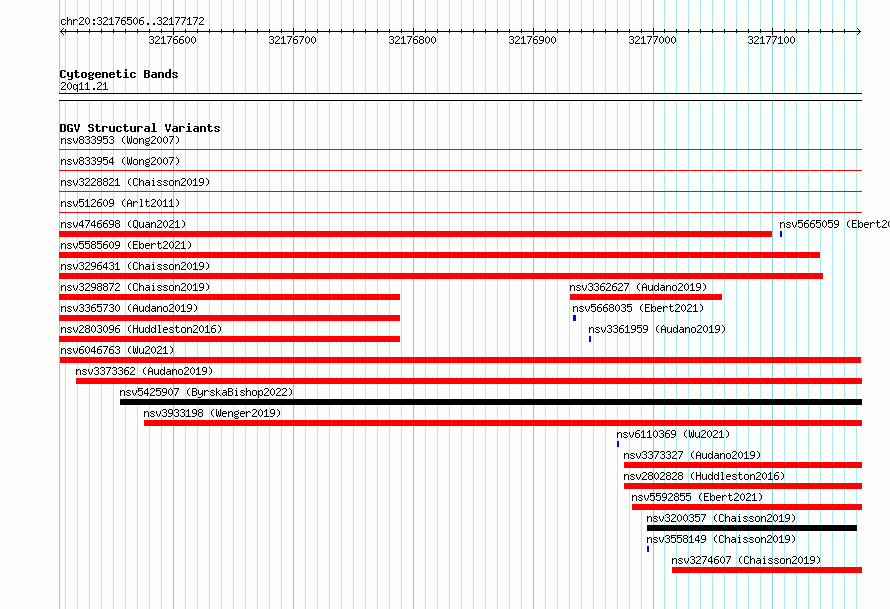Click ruler position 32177100
890x609 pixels.
772,40
